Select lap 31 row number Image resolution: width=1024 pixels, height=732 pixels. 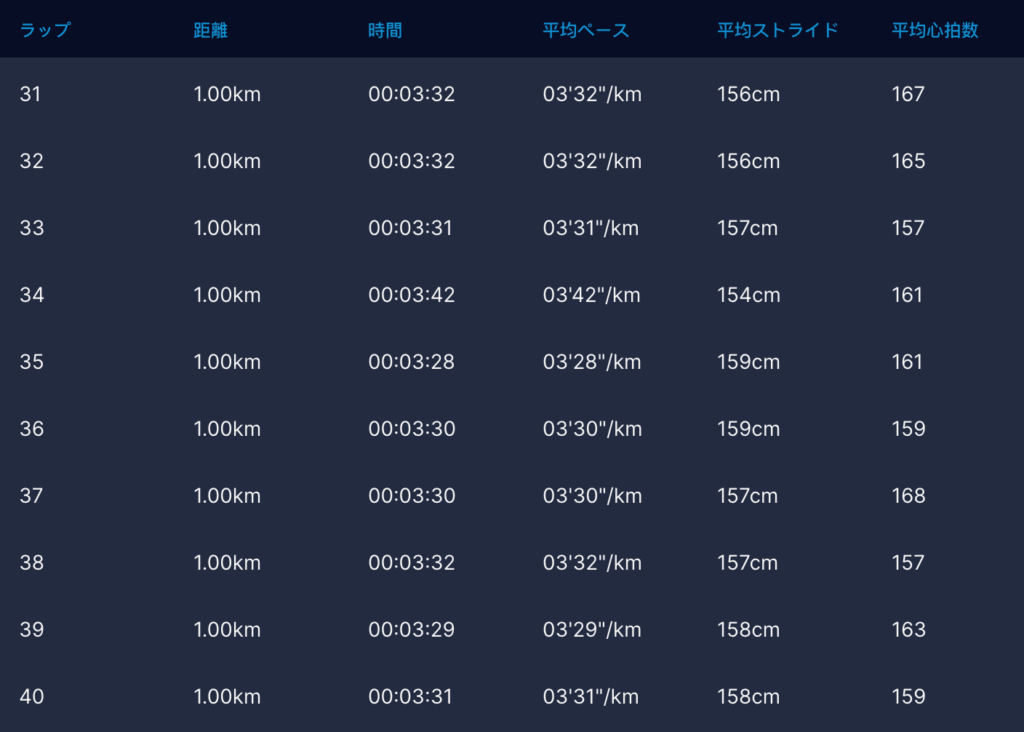(31, 95)
